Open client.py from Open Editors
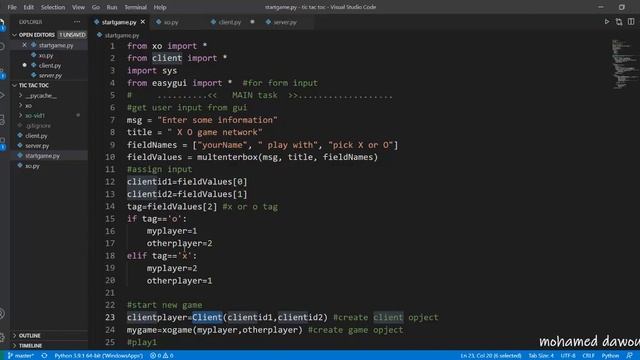The image size is (640, 360). 50,65
